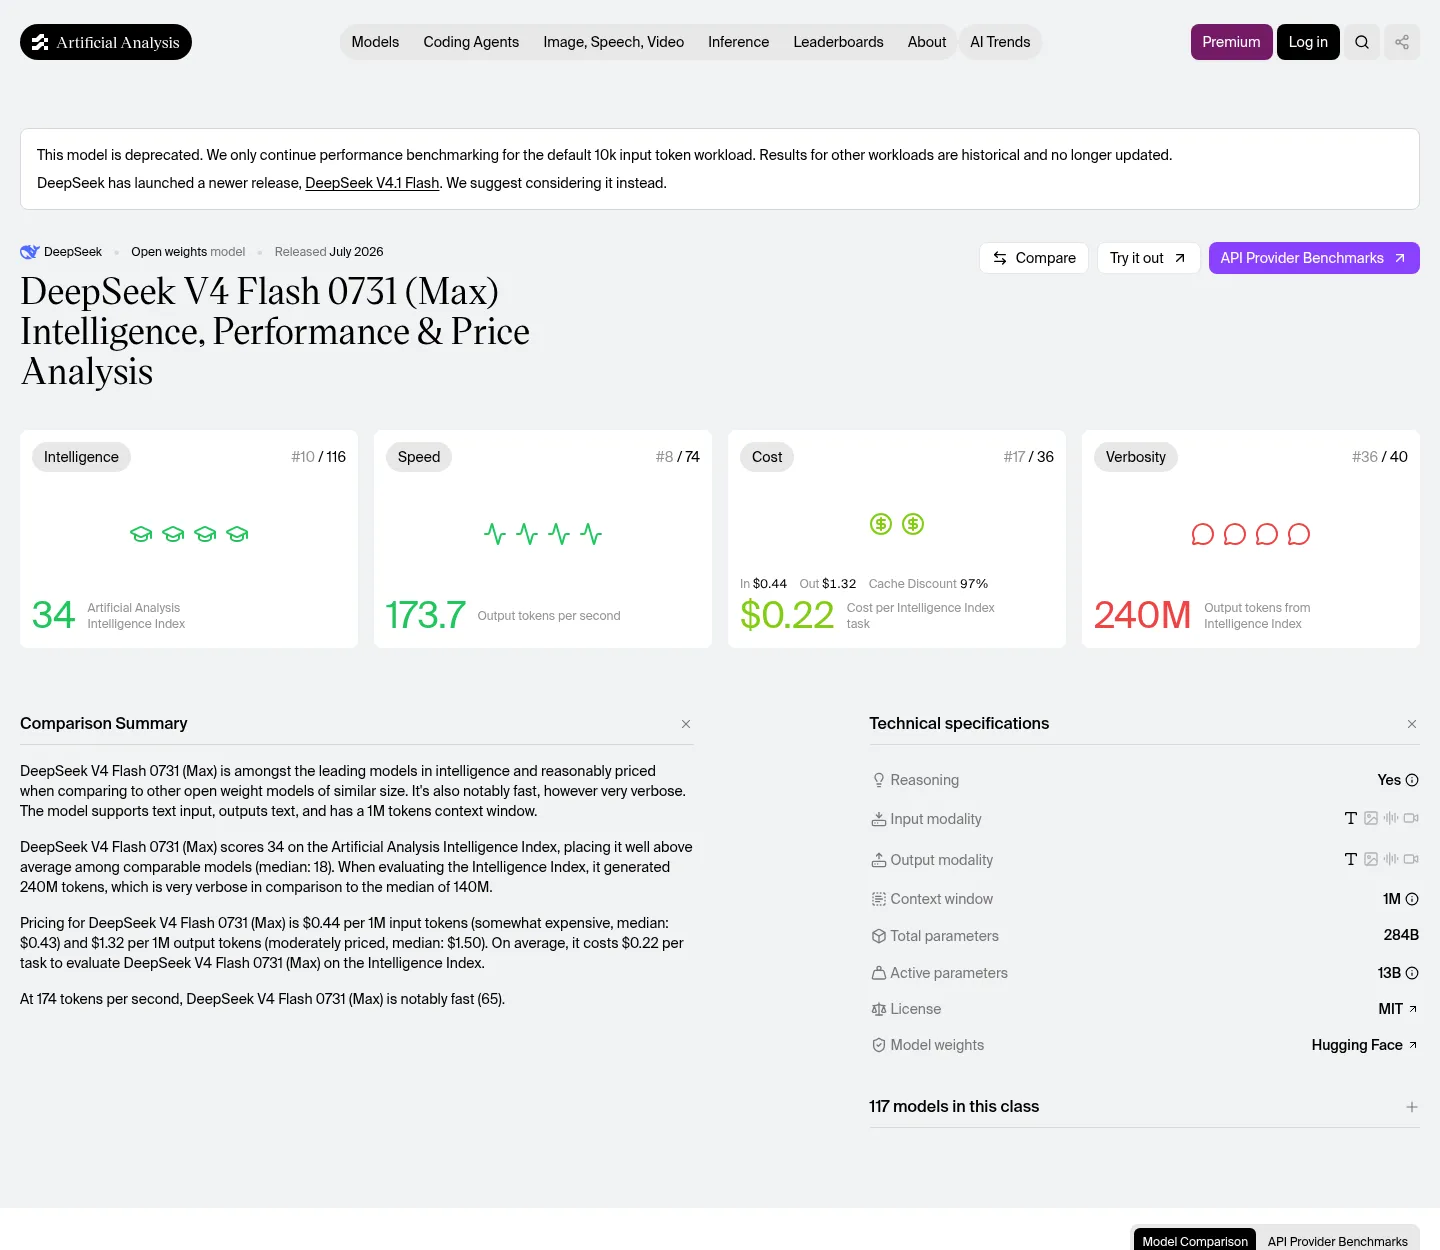Open the Image, Speech, Video menu
The image size is (1440, 1250).
(614, 42)
